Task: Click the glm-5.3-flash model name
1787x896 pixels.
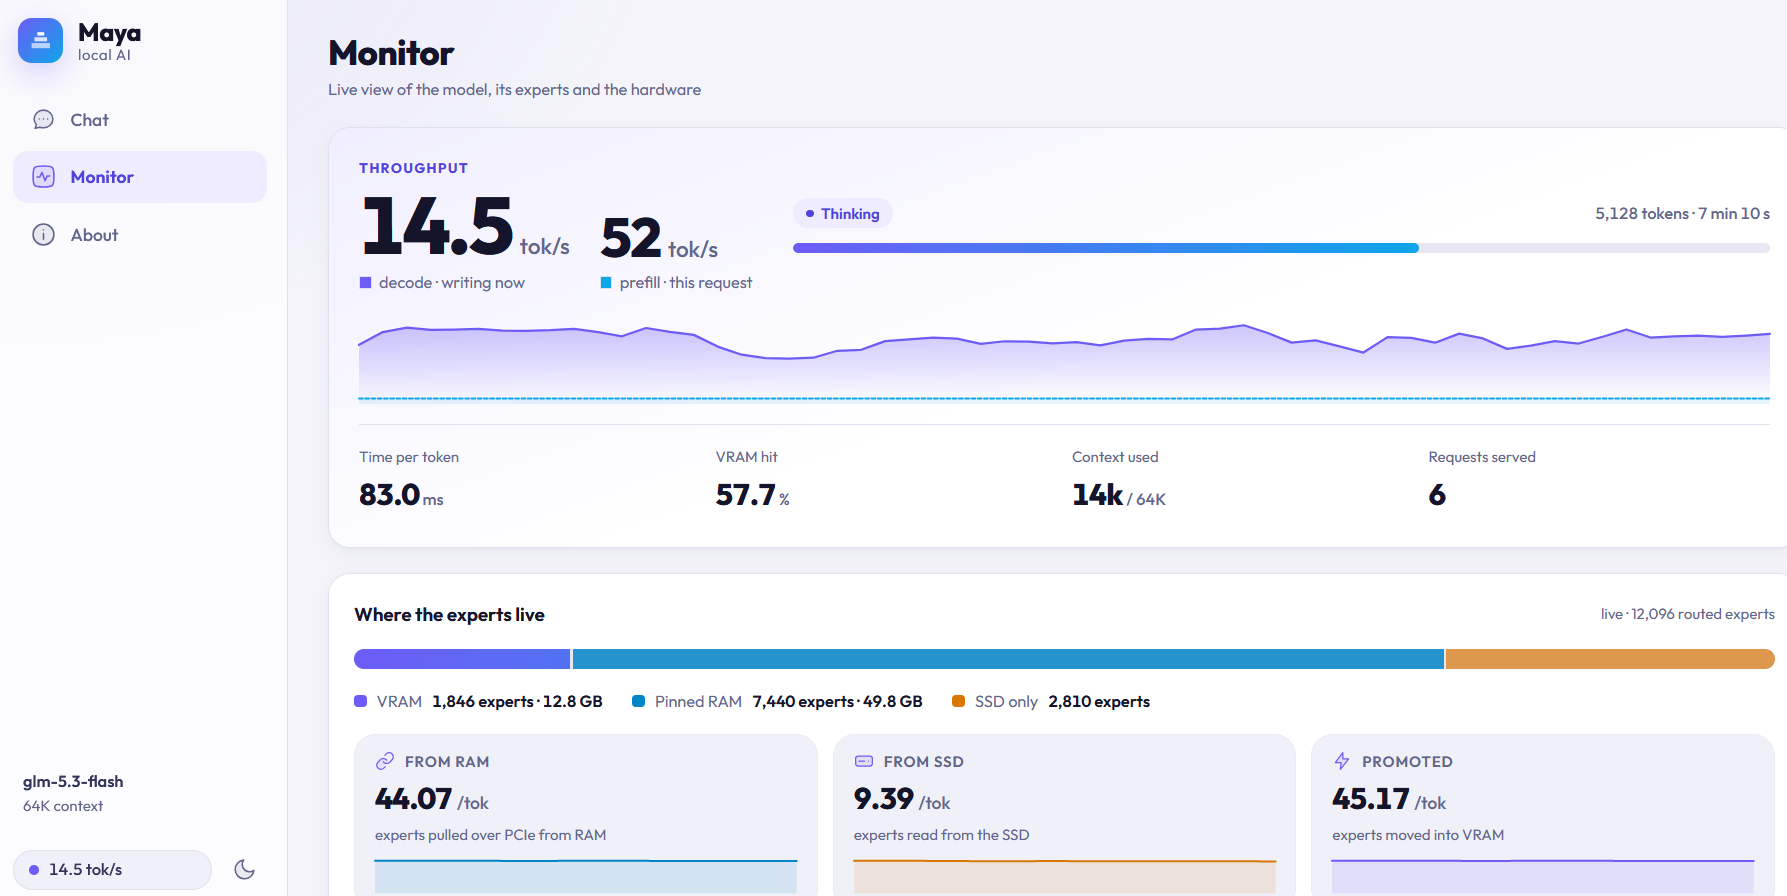Action: coord(73,782)
